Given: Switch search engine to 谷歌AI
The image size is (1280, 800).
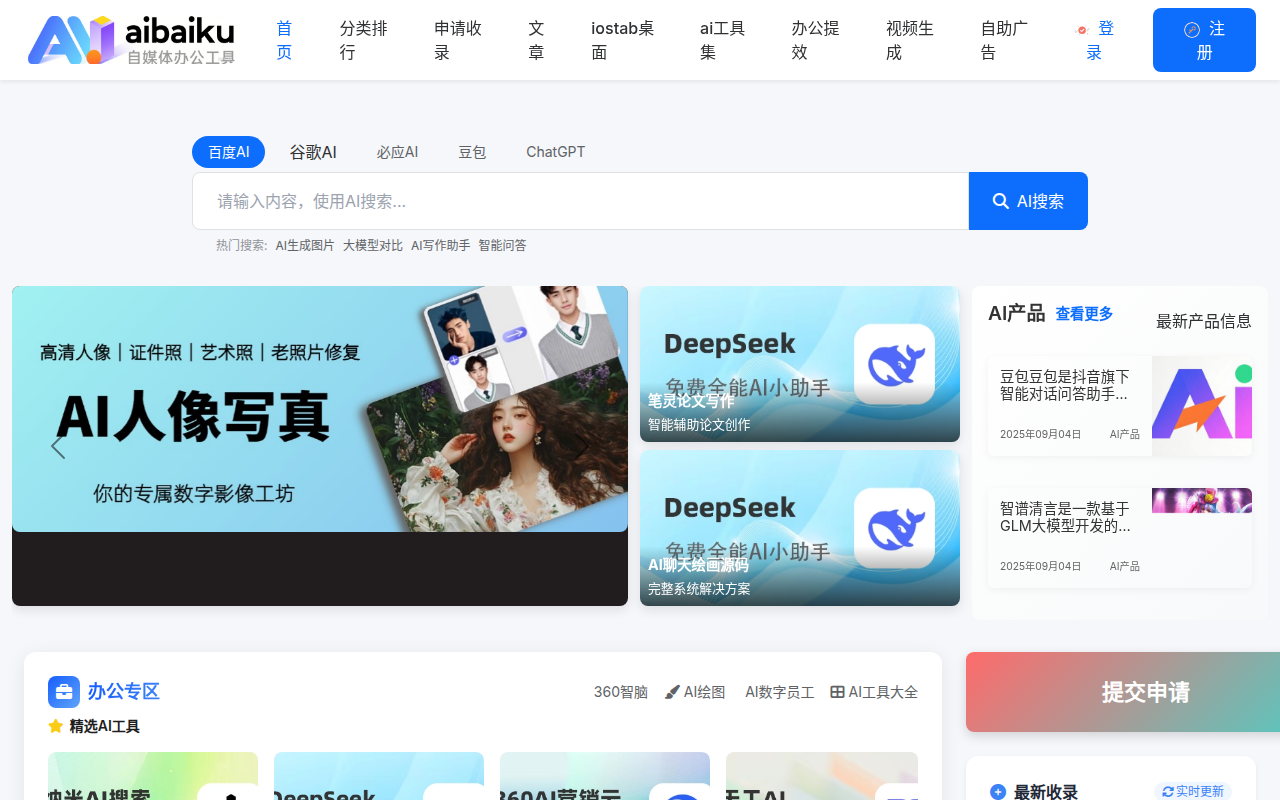Looking at the screenshot, I should (313, 151).
